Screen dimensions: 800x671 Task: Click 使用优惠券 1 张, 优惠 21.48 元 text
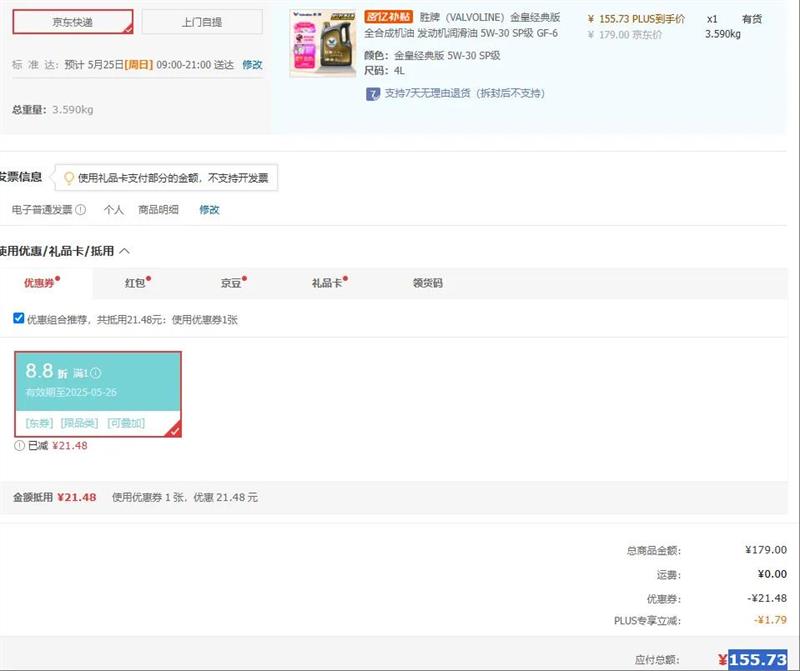click(185, 498)
